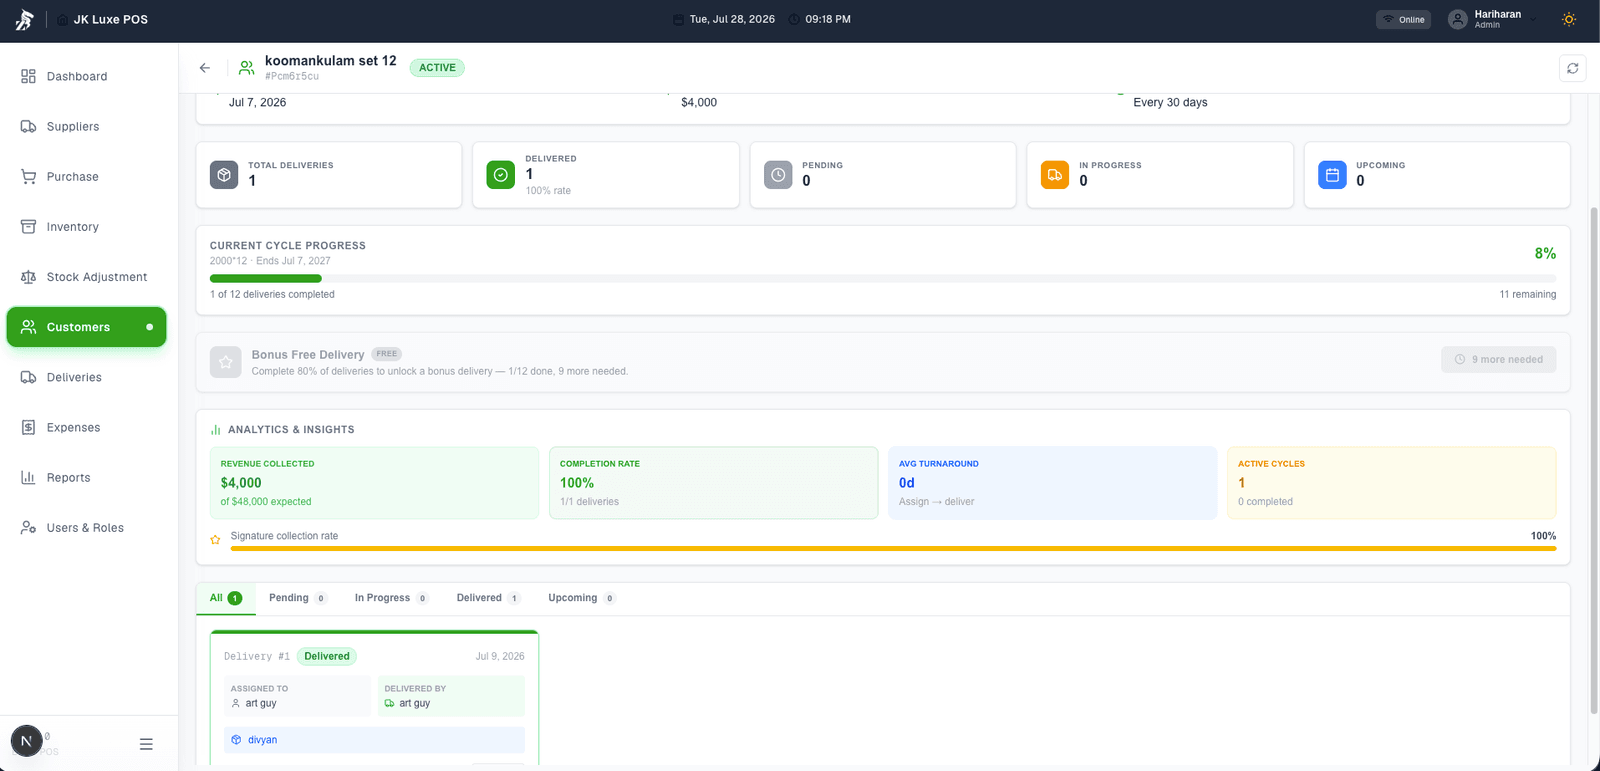Refresh the customer page
Image resolution: width=1600 pixels, height=771 pixels.
point(1572,68)
